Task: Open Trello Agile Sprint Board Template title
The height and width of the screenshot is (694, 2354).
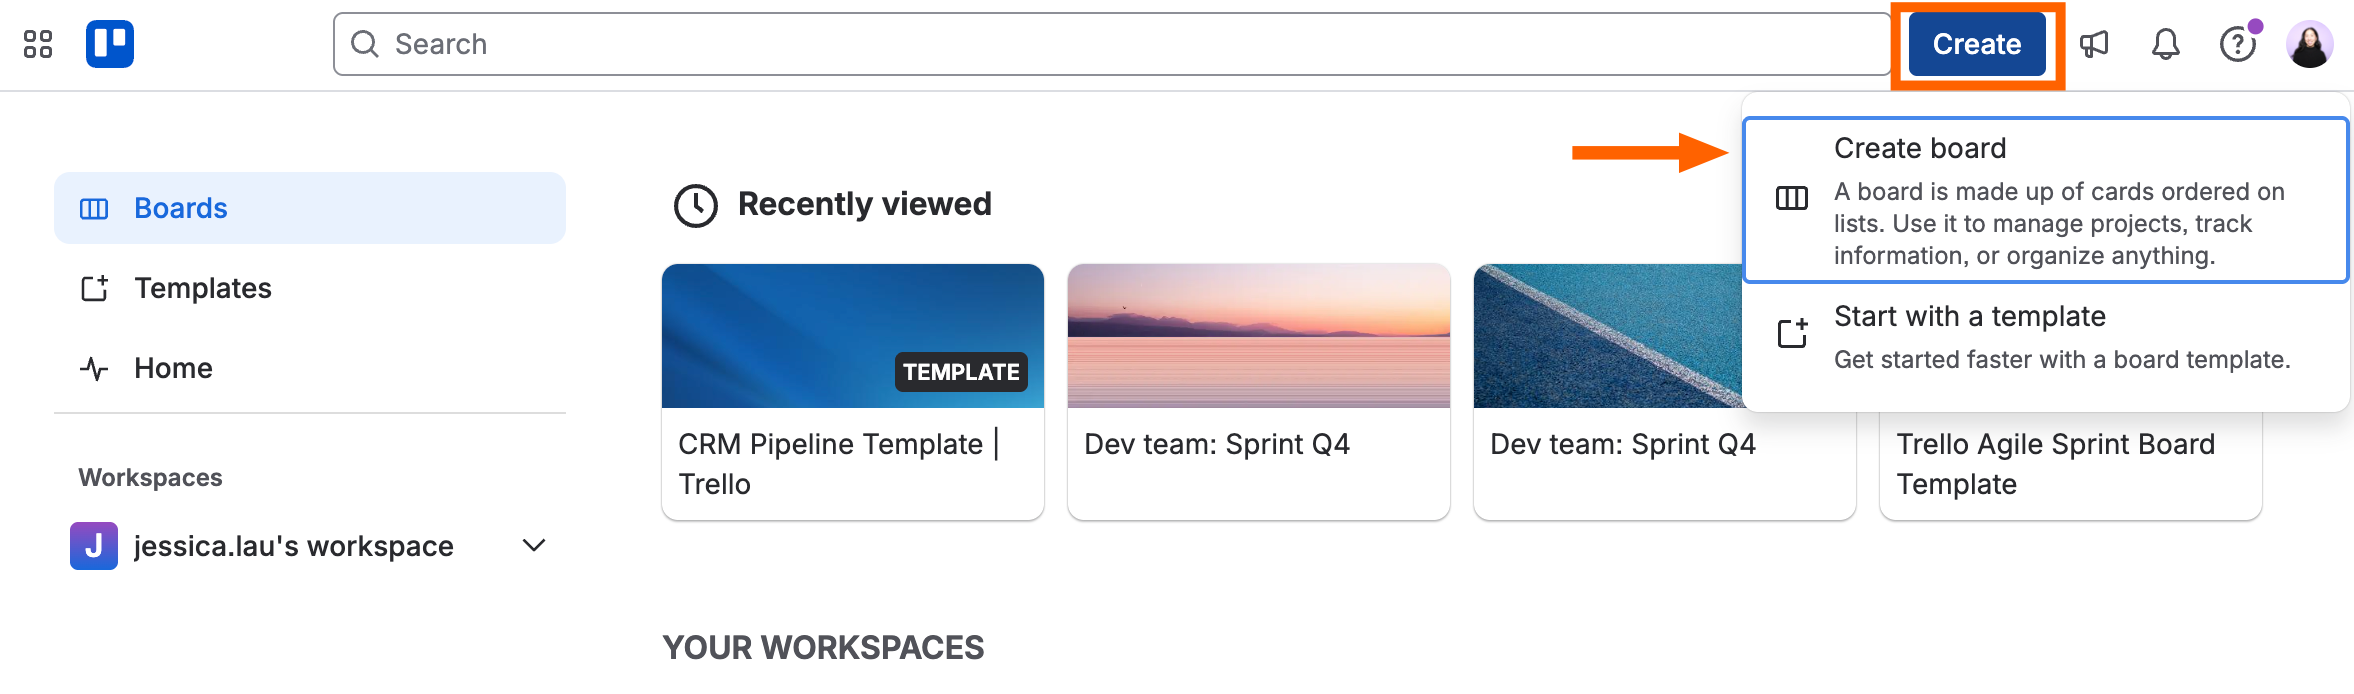Action: [2056, 464]
